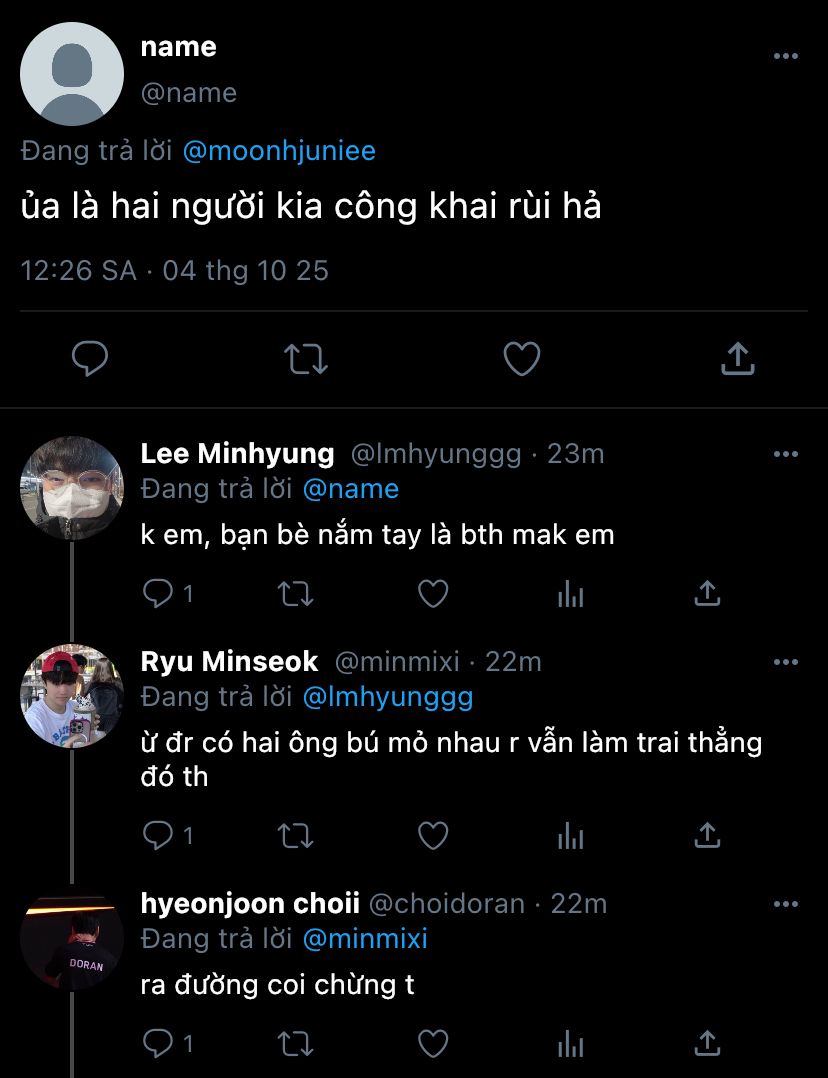Retweet Lee Minhyung's reply
The image size is (828, 1078).
click(x=294, y=594)
